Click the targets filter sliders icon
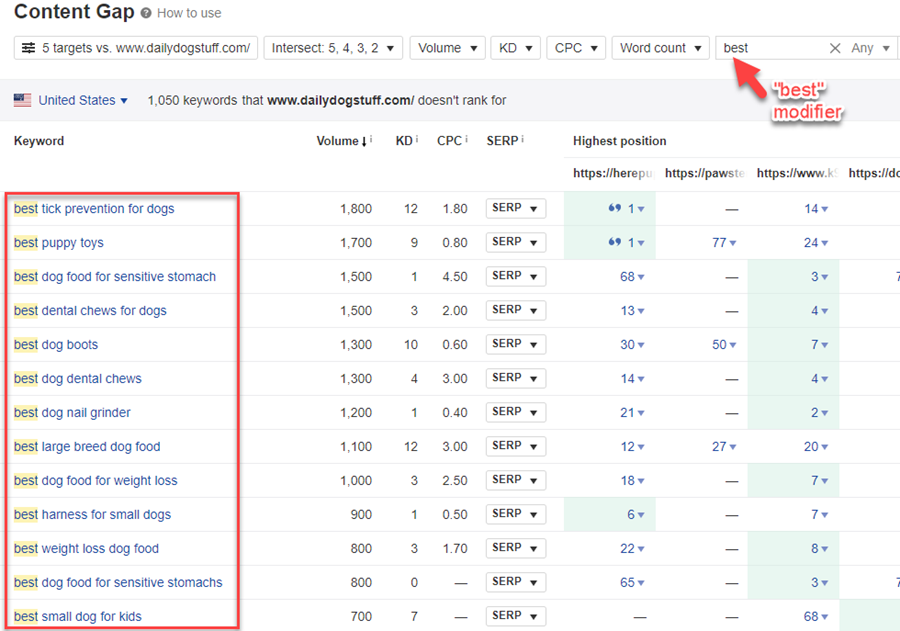This screenshot has width=900, height=631. click(28, 48)
